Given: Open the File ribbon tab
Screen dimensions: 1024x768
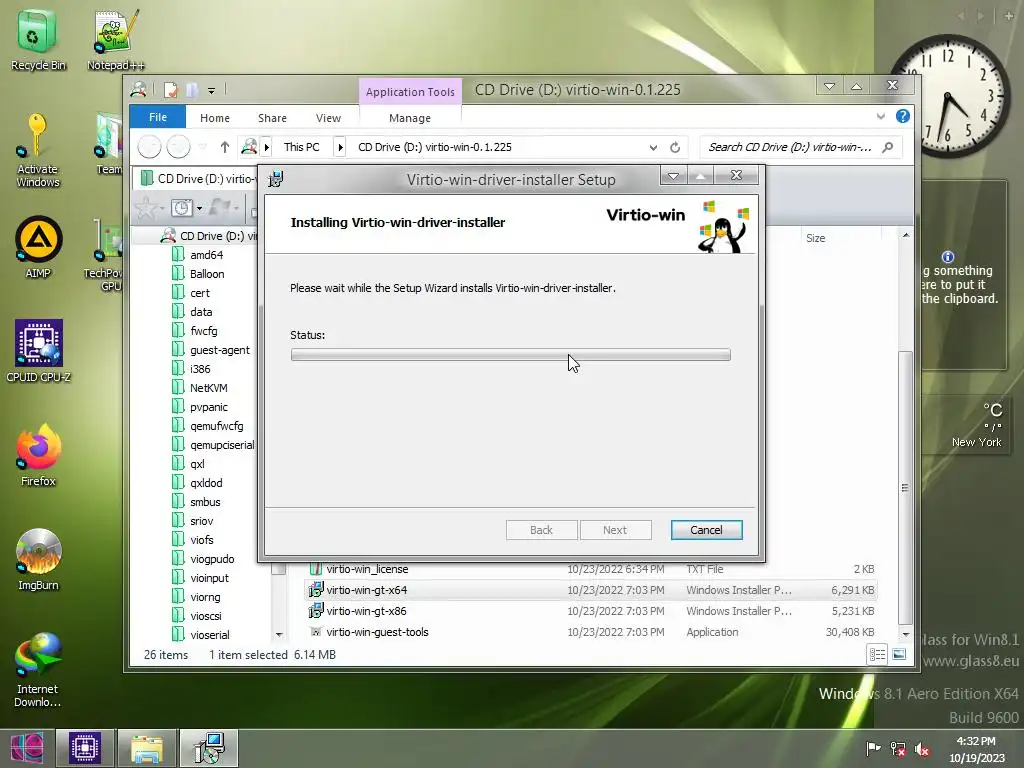Looking at the screenshot, I should [157, 117].
